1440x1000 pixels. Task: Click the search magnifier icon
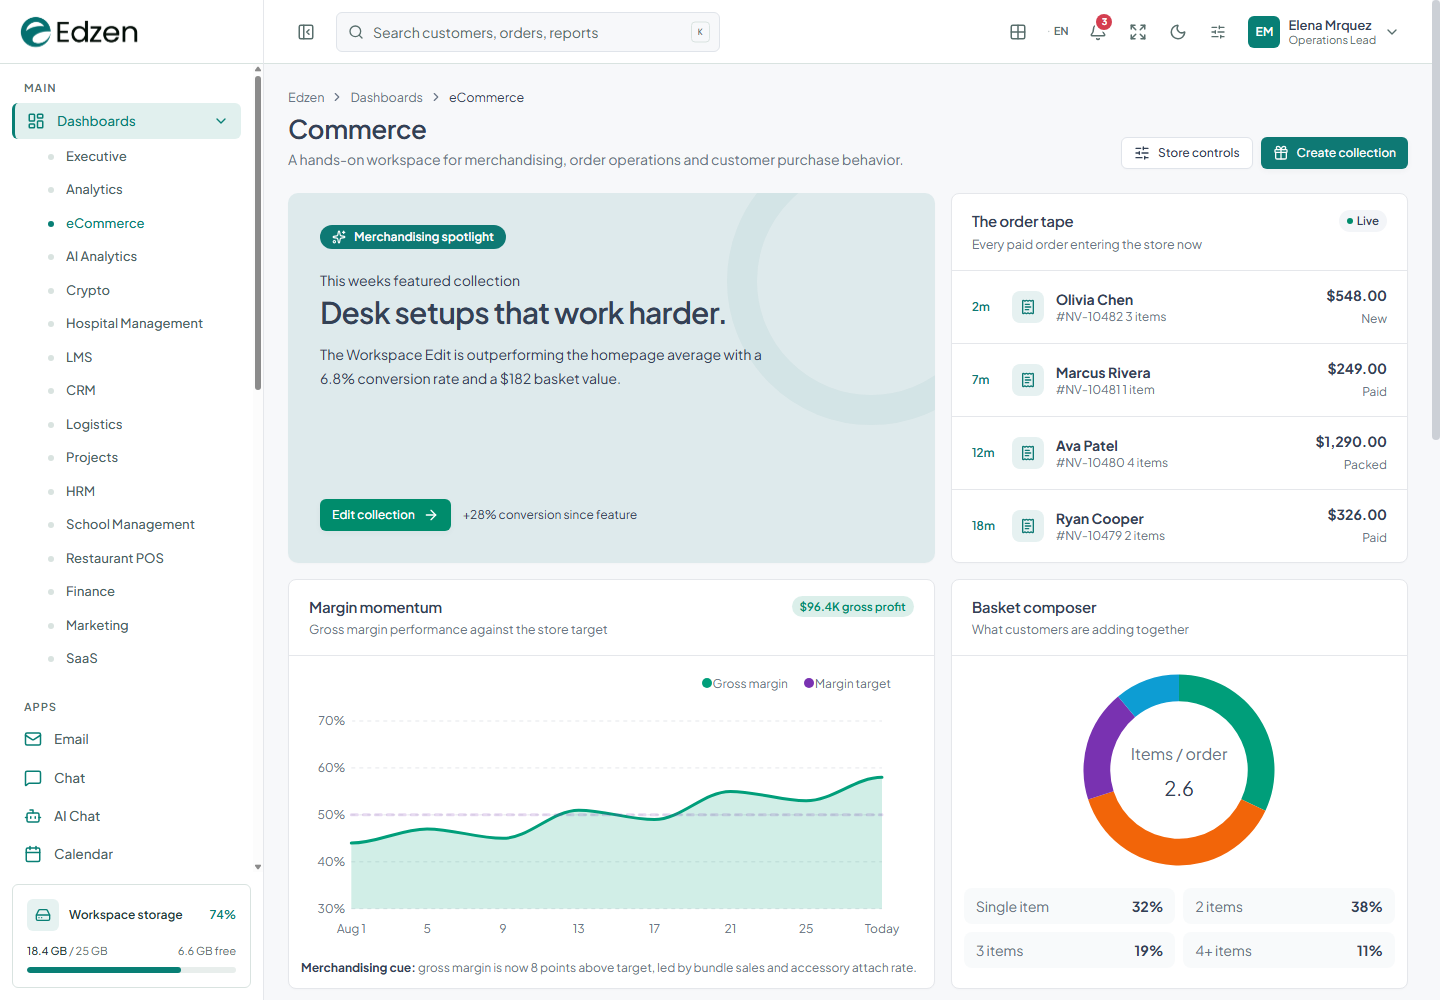(356, 32)
